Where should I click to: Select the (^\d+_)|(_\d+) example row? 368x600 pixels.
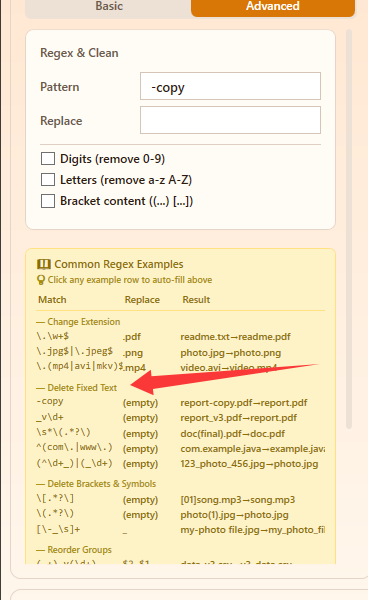click(181, 463)
